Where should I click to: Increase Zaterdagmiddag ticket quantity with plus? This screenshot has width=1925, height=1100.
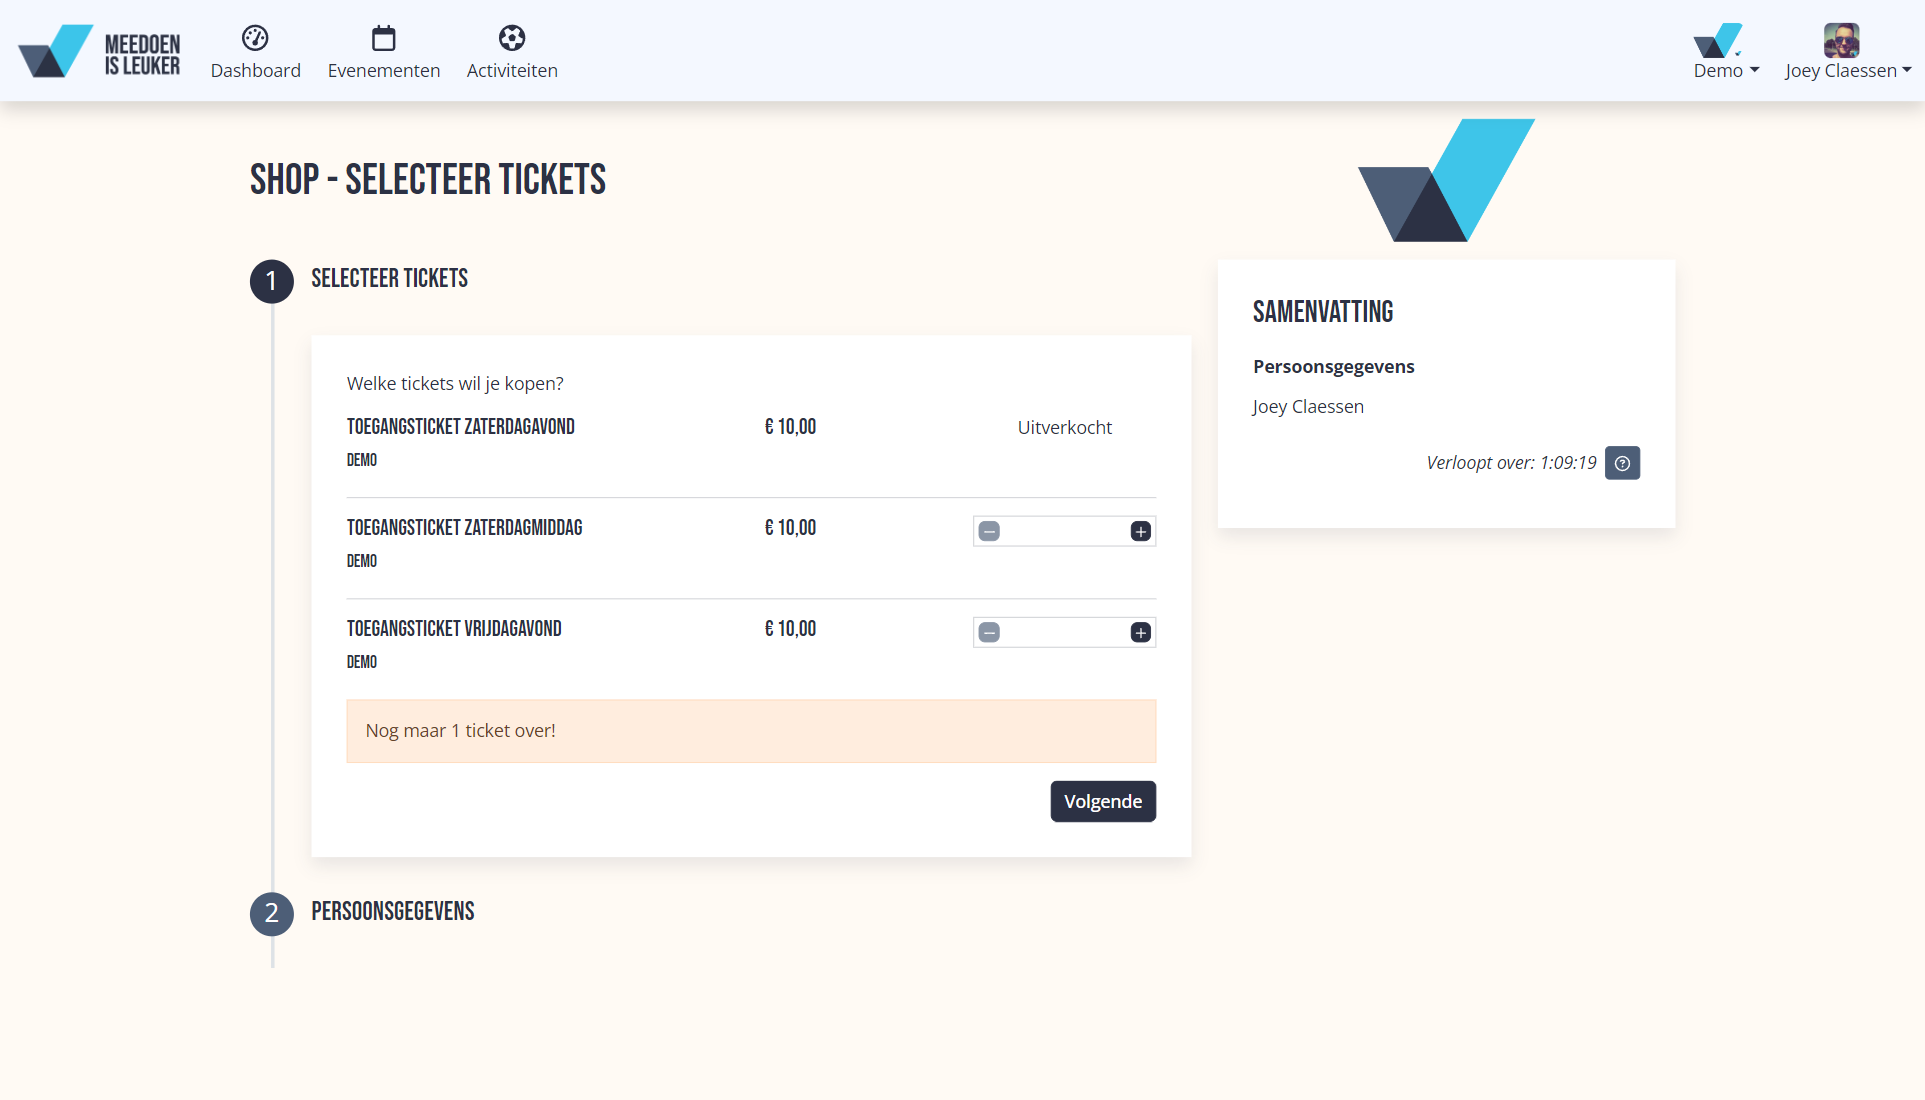pos(1140,531)
